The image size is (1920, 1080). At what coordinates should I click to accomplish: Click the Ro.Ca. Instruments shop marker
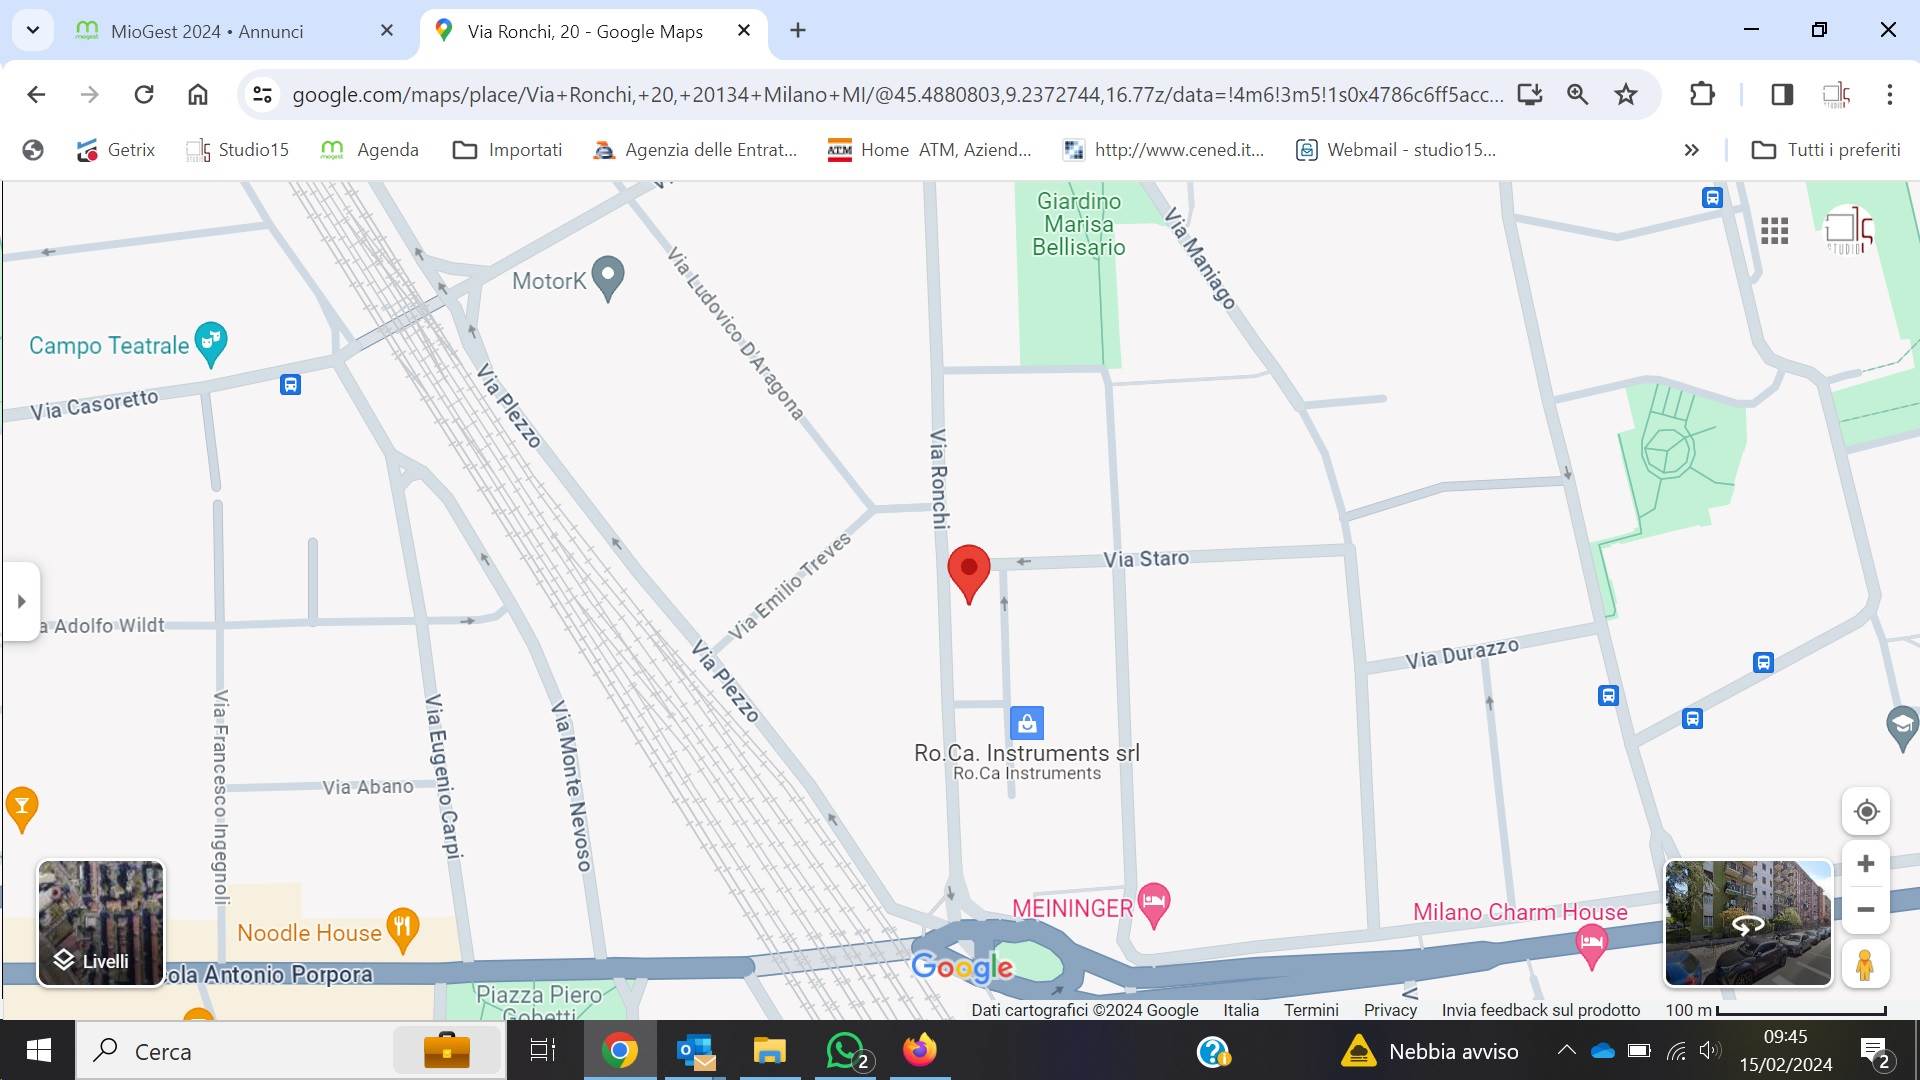tap(1026, 722)
